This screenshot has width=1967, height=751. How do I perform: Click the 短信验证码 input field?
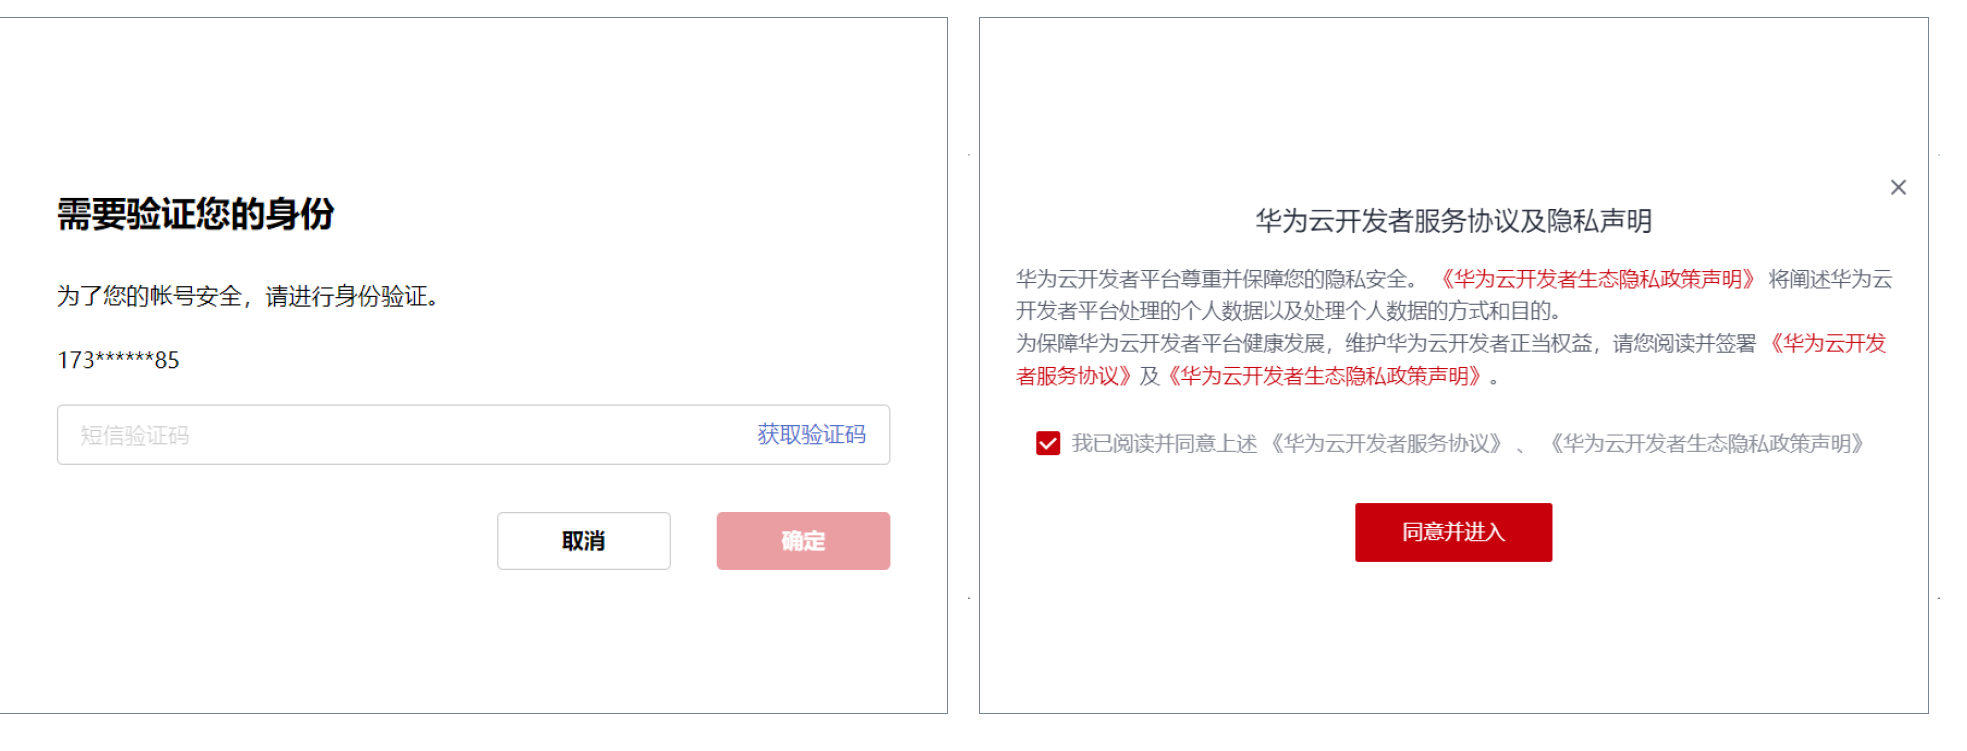pyautogui.click(x=400, y=435)
